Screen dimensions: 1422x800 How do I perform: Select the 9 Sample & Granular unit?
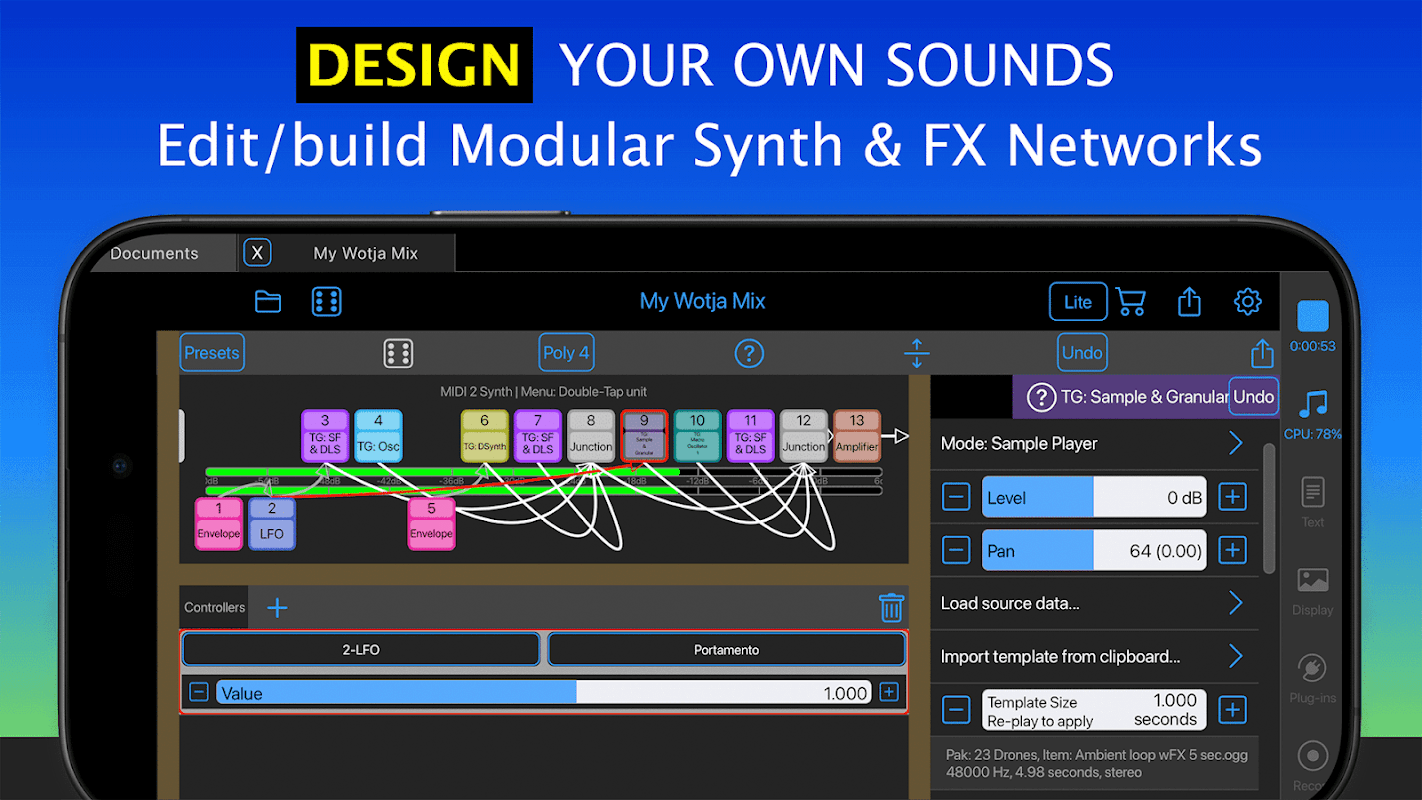[644, 436]
